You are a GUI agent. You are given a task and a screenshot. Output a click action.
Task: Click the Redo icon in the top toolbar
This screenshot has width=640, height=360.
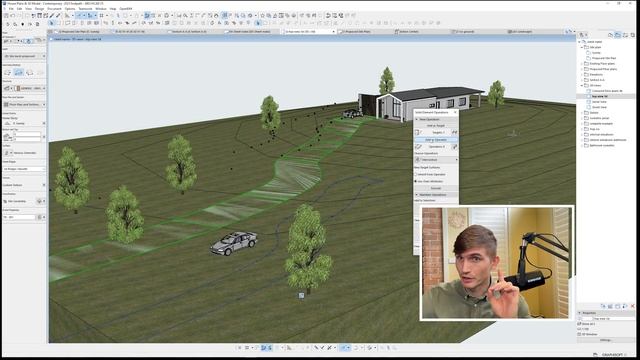[19, 16]
